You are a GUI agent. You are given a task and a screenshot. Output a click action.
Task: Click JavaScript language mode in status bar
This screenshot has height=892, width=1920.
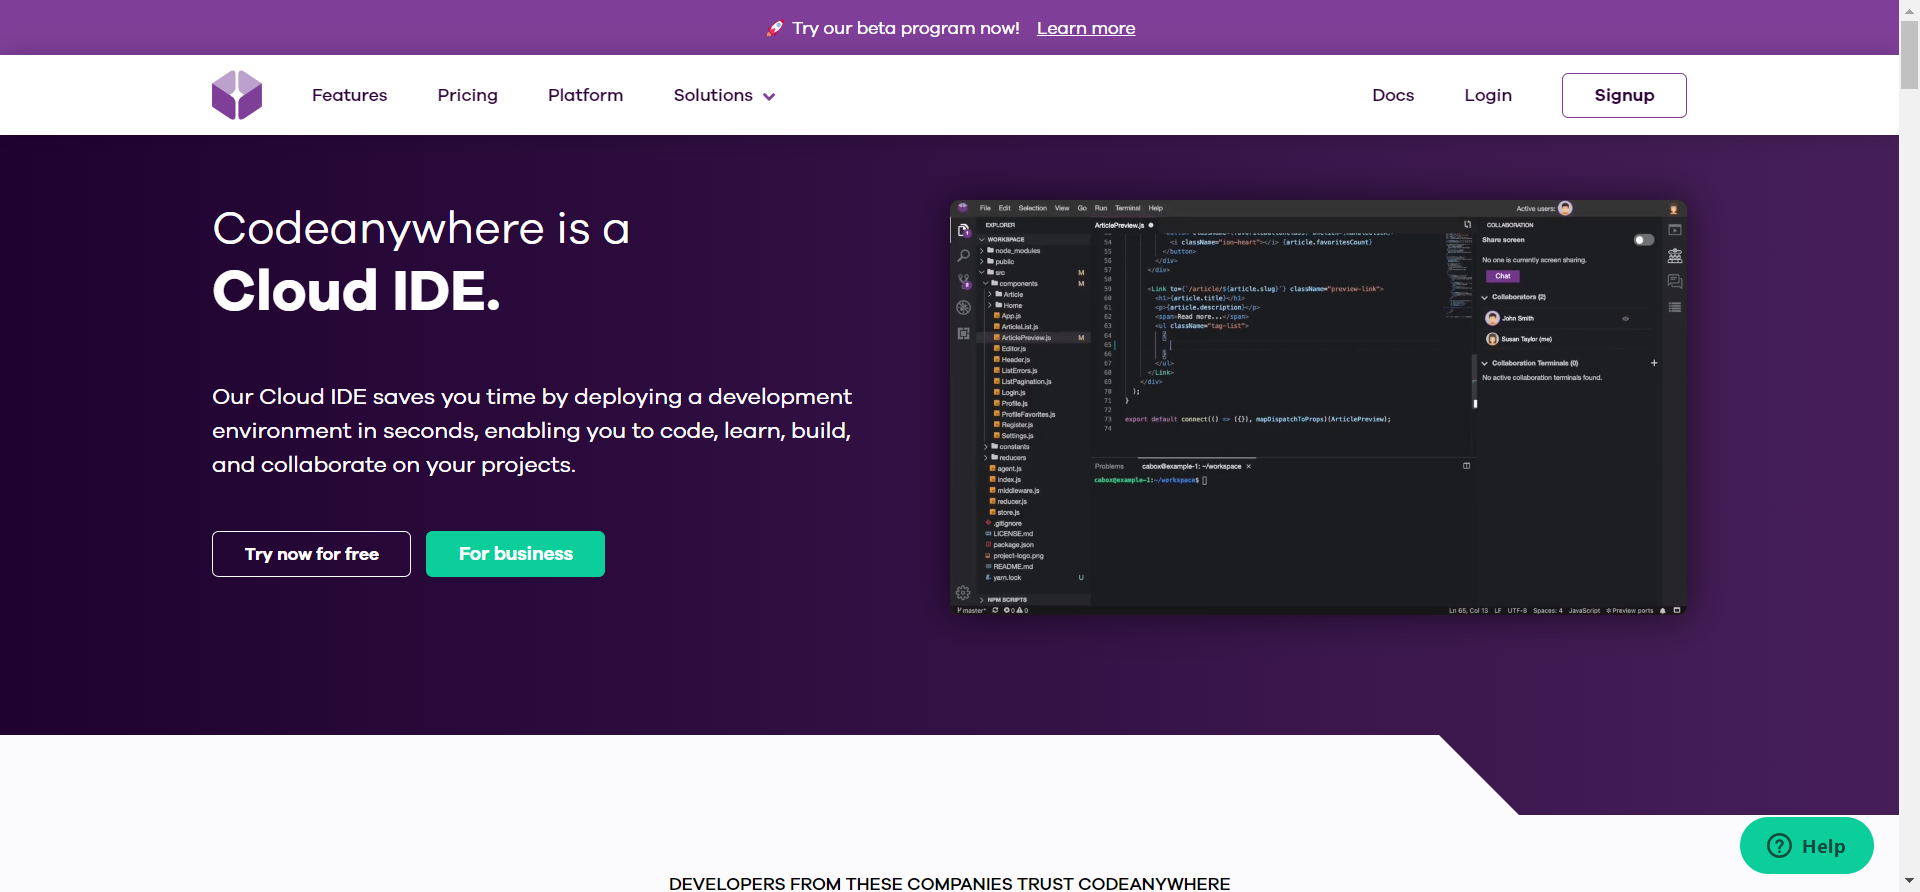click(1584, 610)
